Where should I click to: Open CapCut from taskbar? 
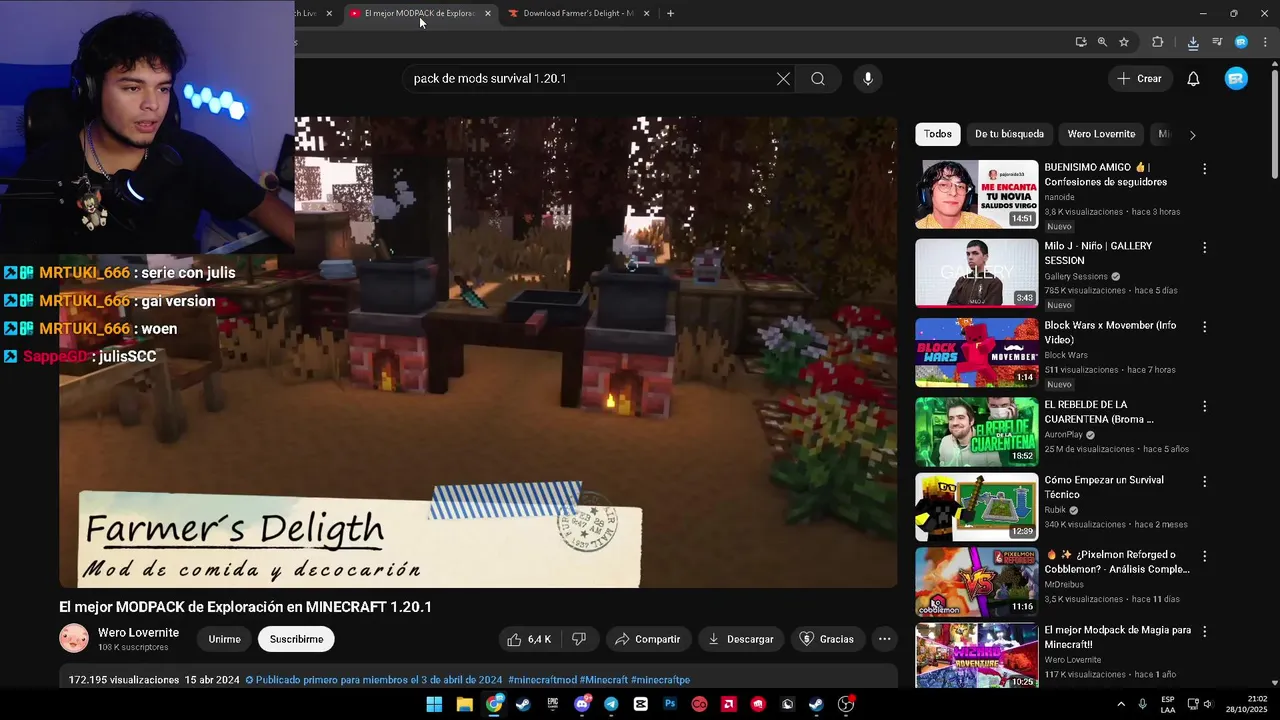tap(640, 704)
